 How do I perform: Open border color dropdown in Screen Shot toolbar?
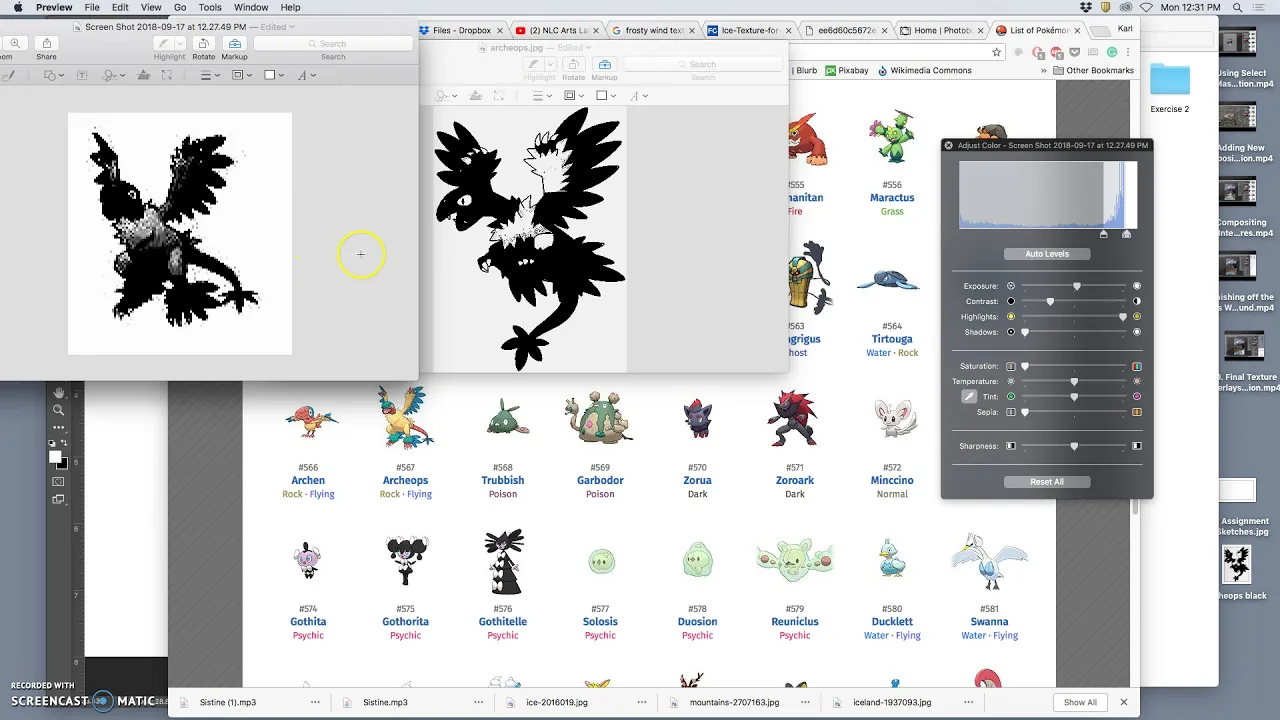click(x=241, y=75)
